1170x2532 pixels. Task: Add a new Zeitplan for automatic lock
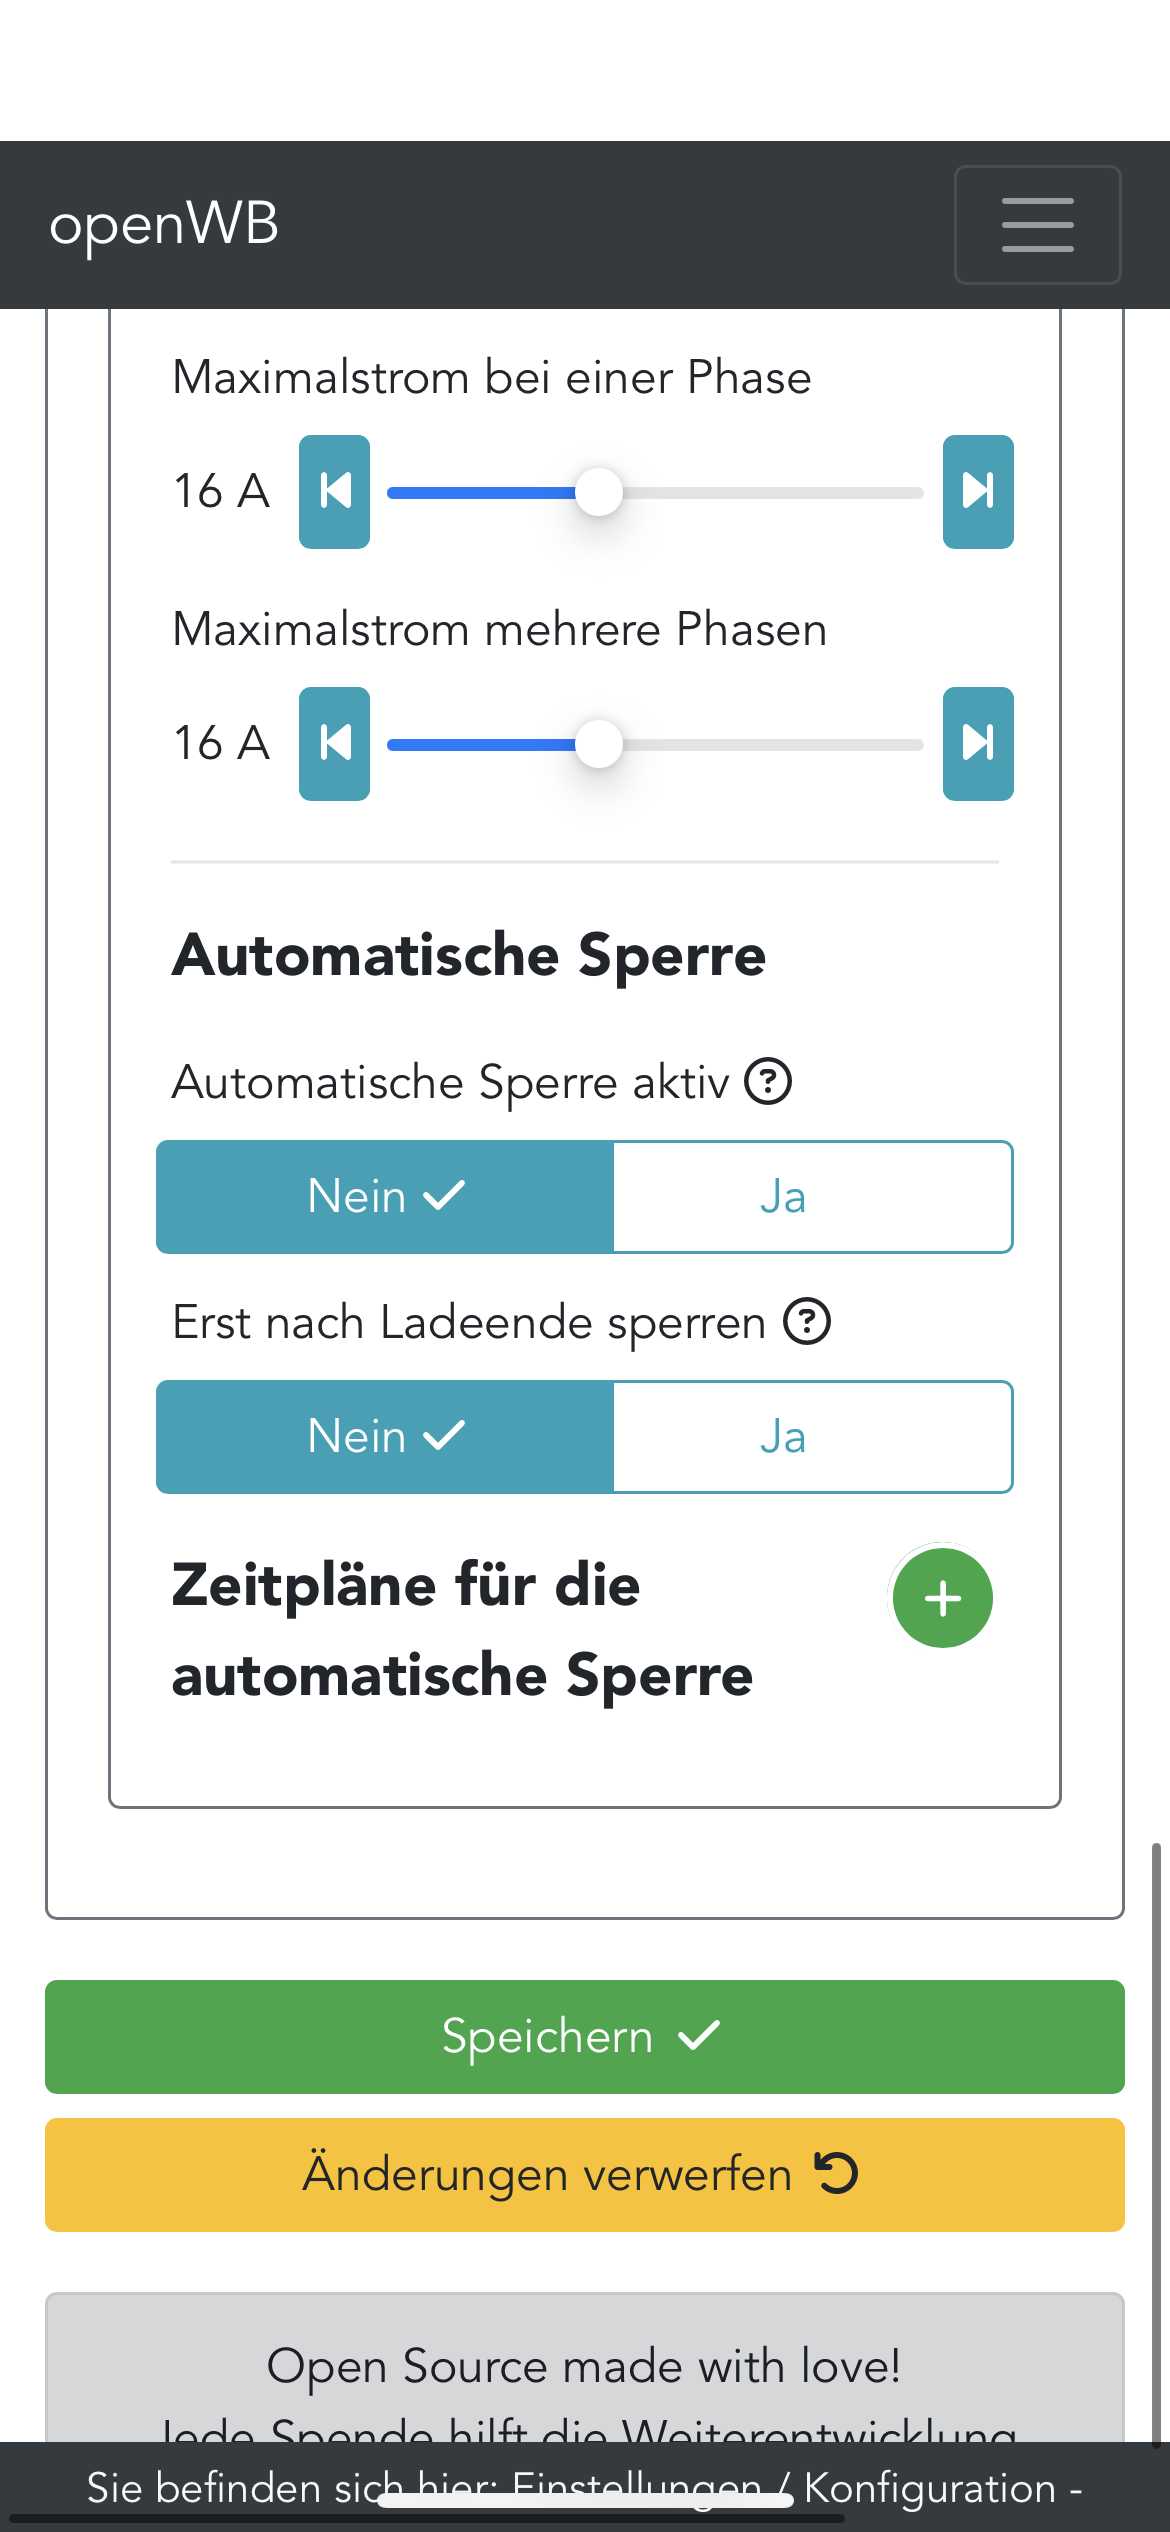pyautogui.click(x=942, y=1598)
